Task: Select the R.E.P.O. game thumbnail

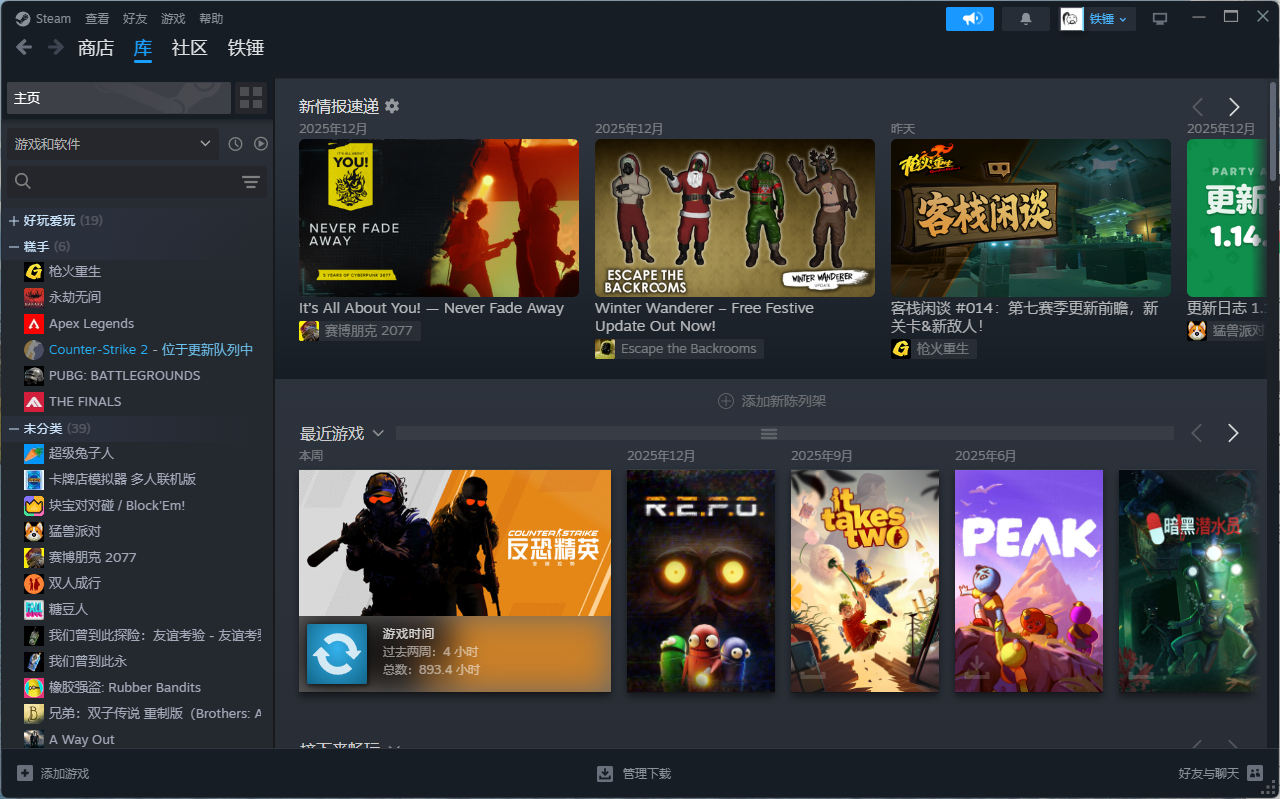Action: [700, 580]
